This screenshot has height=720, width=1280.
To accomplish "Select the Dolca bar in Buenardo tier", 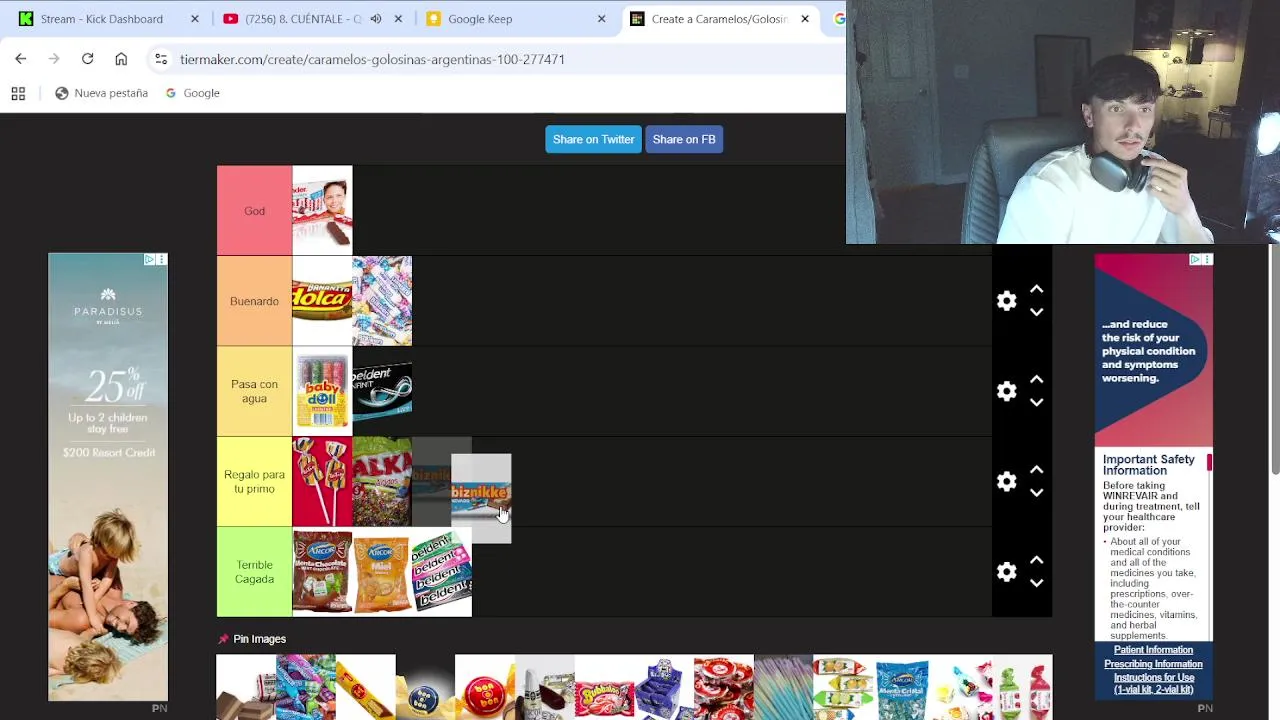I will (322, 301).
